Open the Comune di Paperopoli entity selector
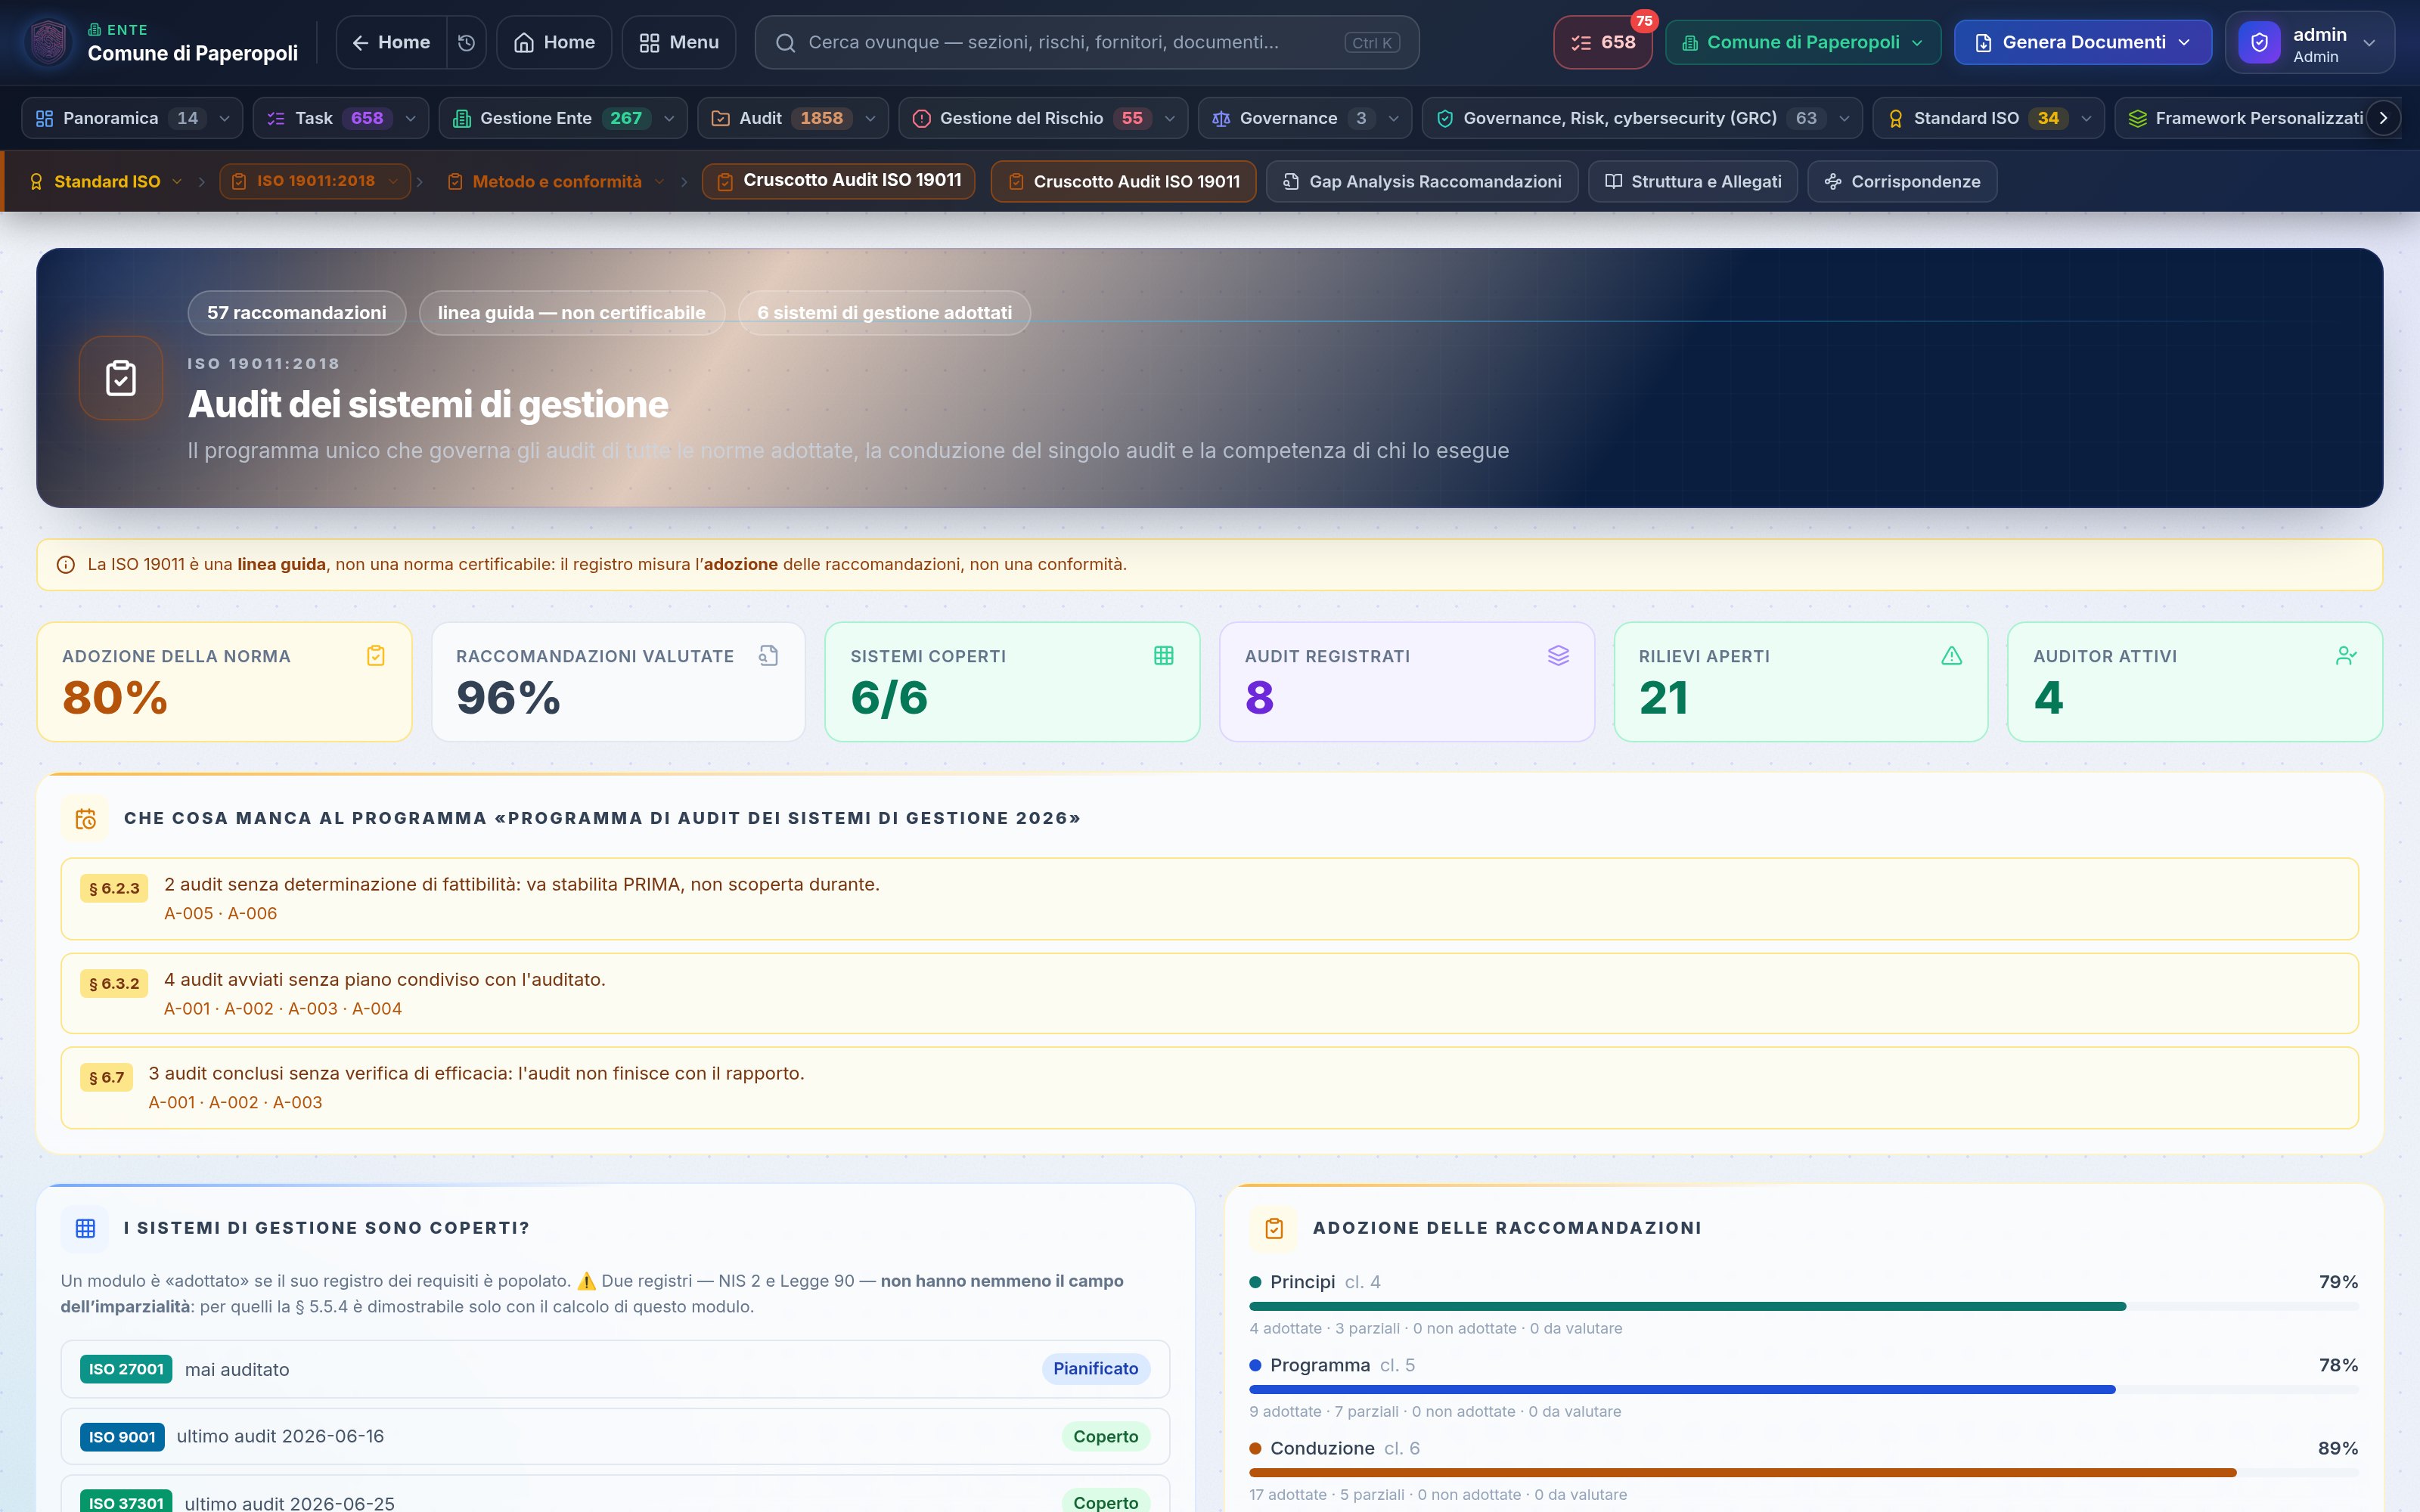The width and height of the screenshot is (2420, 1512). [1802, 43]
